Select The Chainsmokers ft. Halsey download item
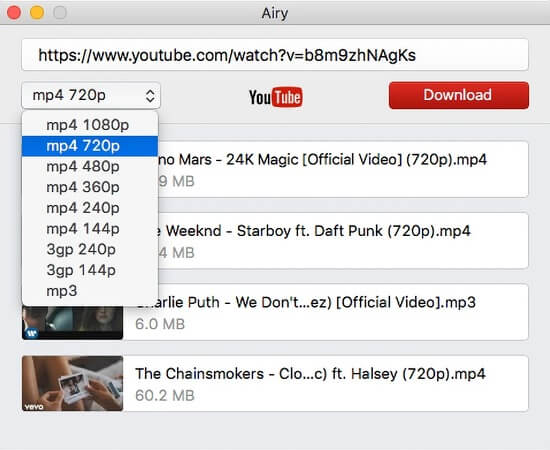Image resolution: width=550 pixels, height=450 pixels. tap(275, 383)
